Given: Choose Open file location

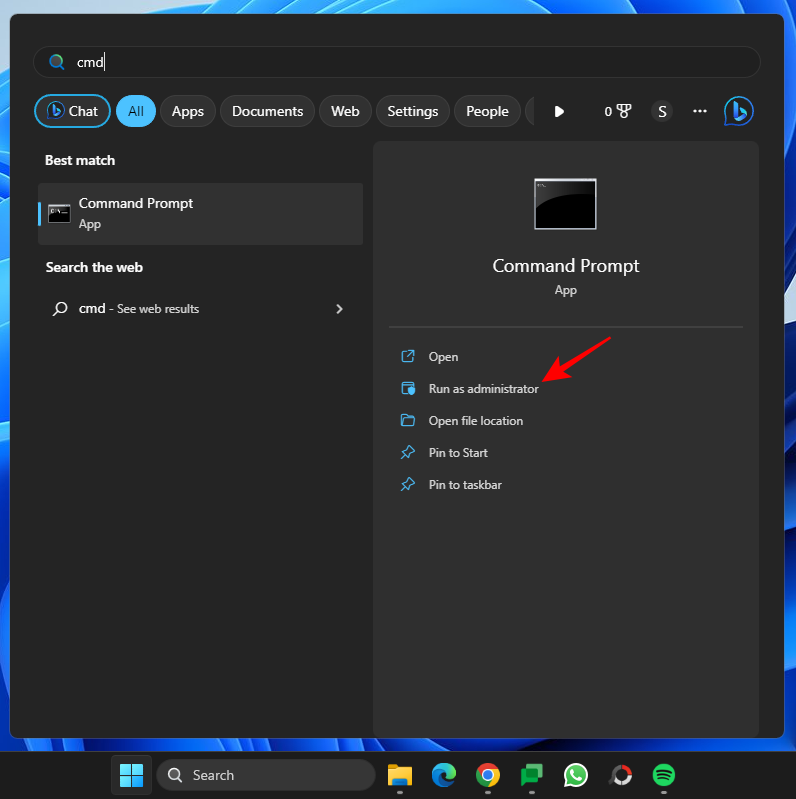Looking at the screenshot, I should [x=475, y=421].
